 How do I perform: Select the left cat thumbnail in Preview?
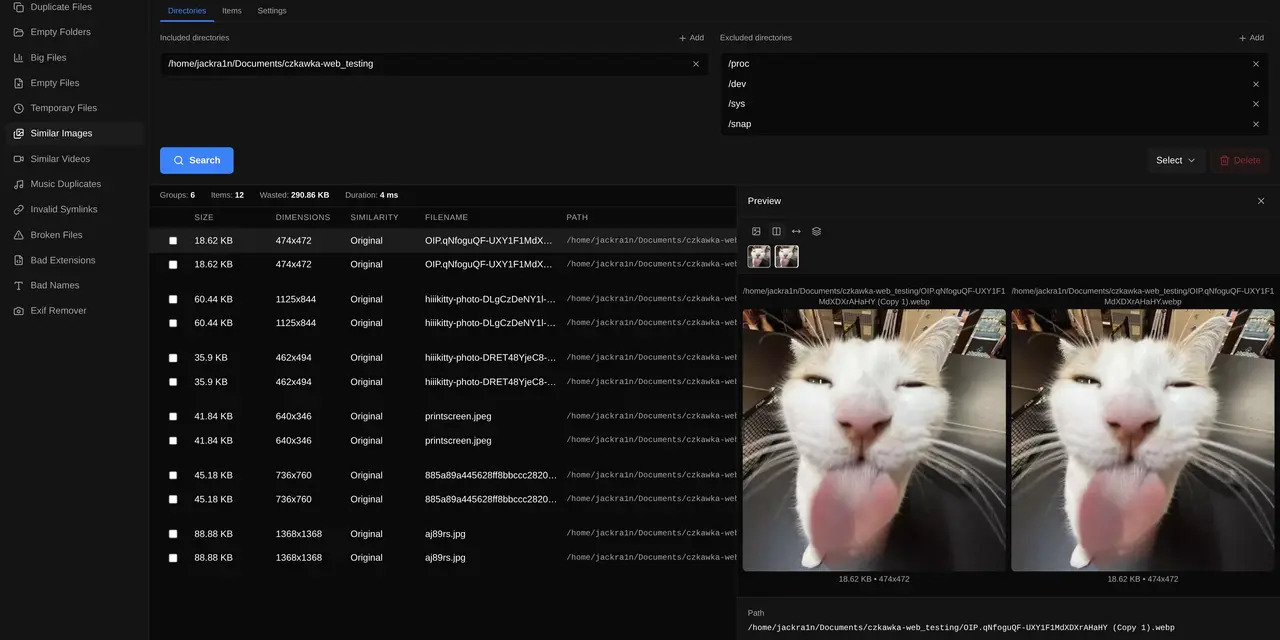click(759, 257)
